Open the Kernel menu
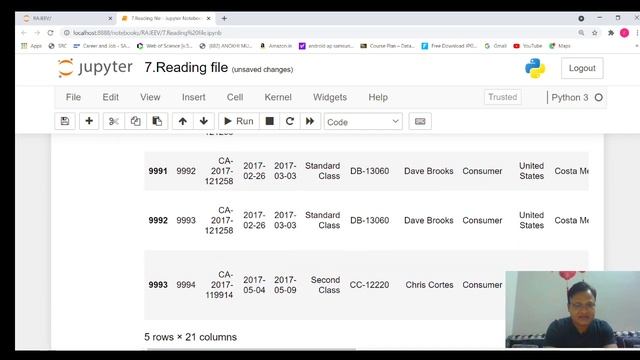Viewport: 640px width, 360px height. tap(278, 97)
